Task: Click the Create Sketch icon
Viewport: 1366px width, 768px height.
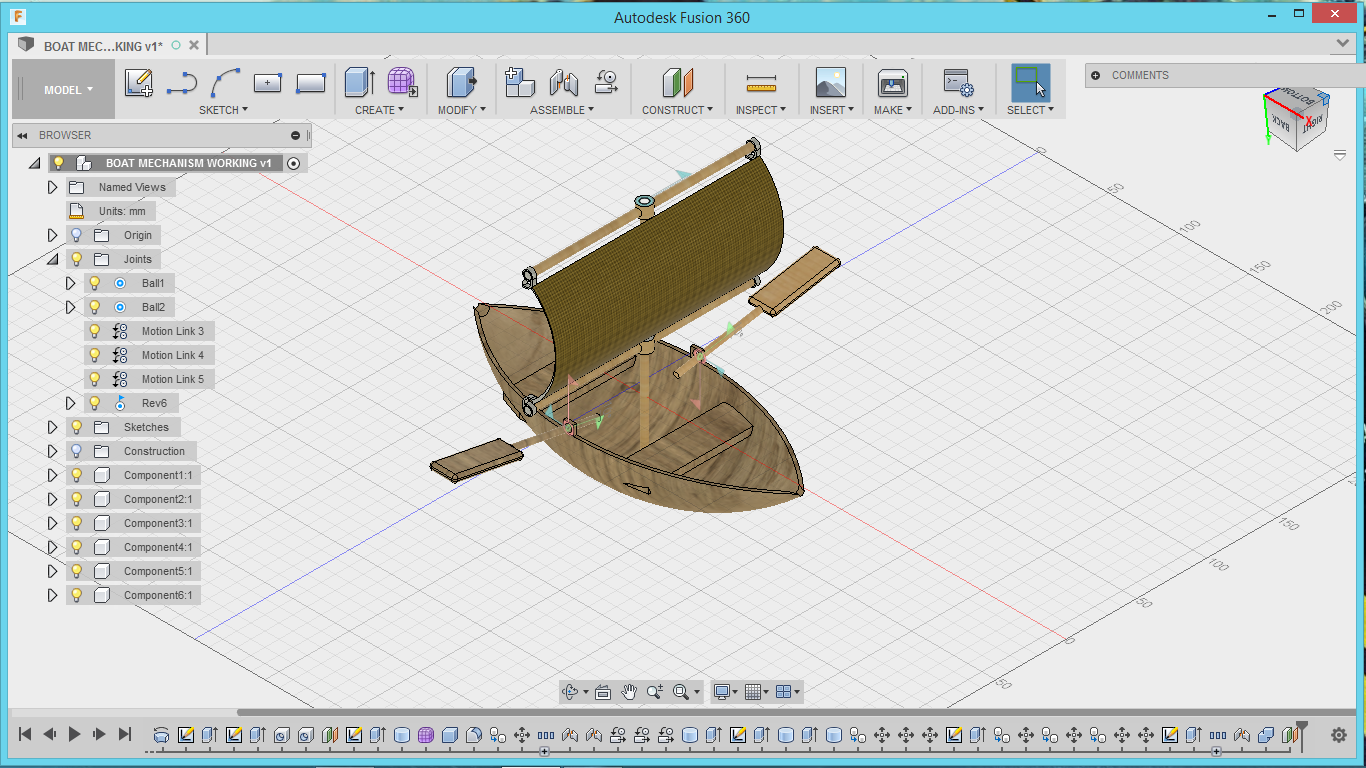Action: pos(139,83)
